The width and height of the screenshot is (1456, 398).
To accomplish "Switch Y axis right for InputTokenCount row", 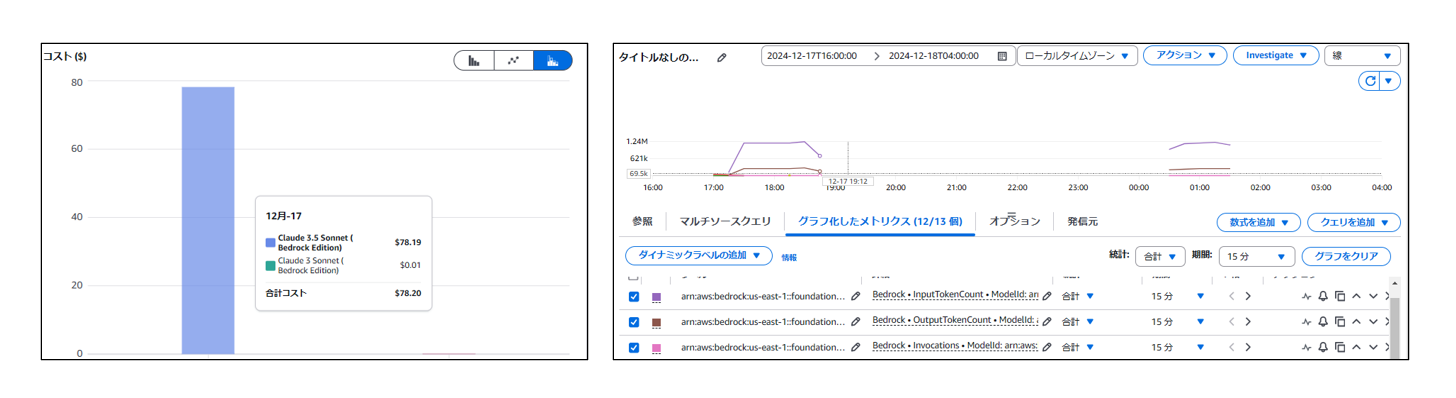I will click(1248, 296).
